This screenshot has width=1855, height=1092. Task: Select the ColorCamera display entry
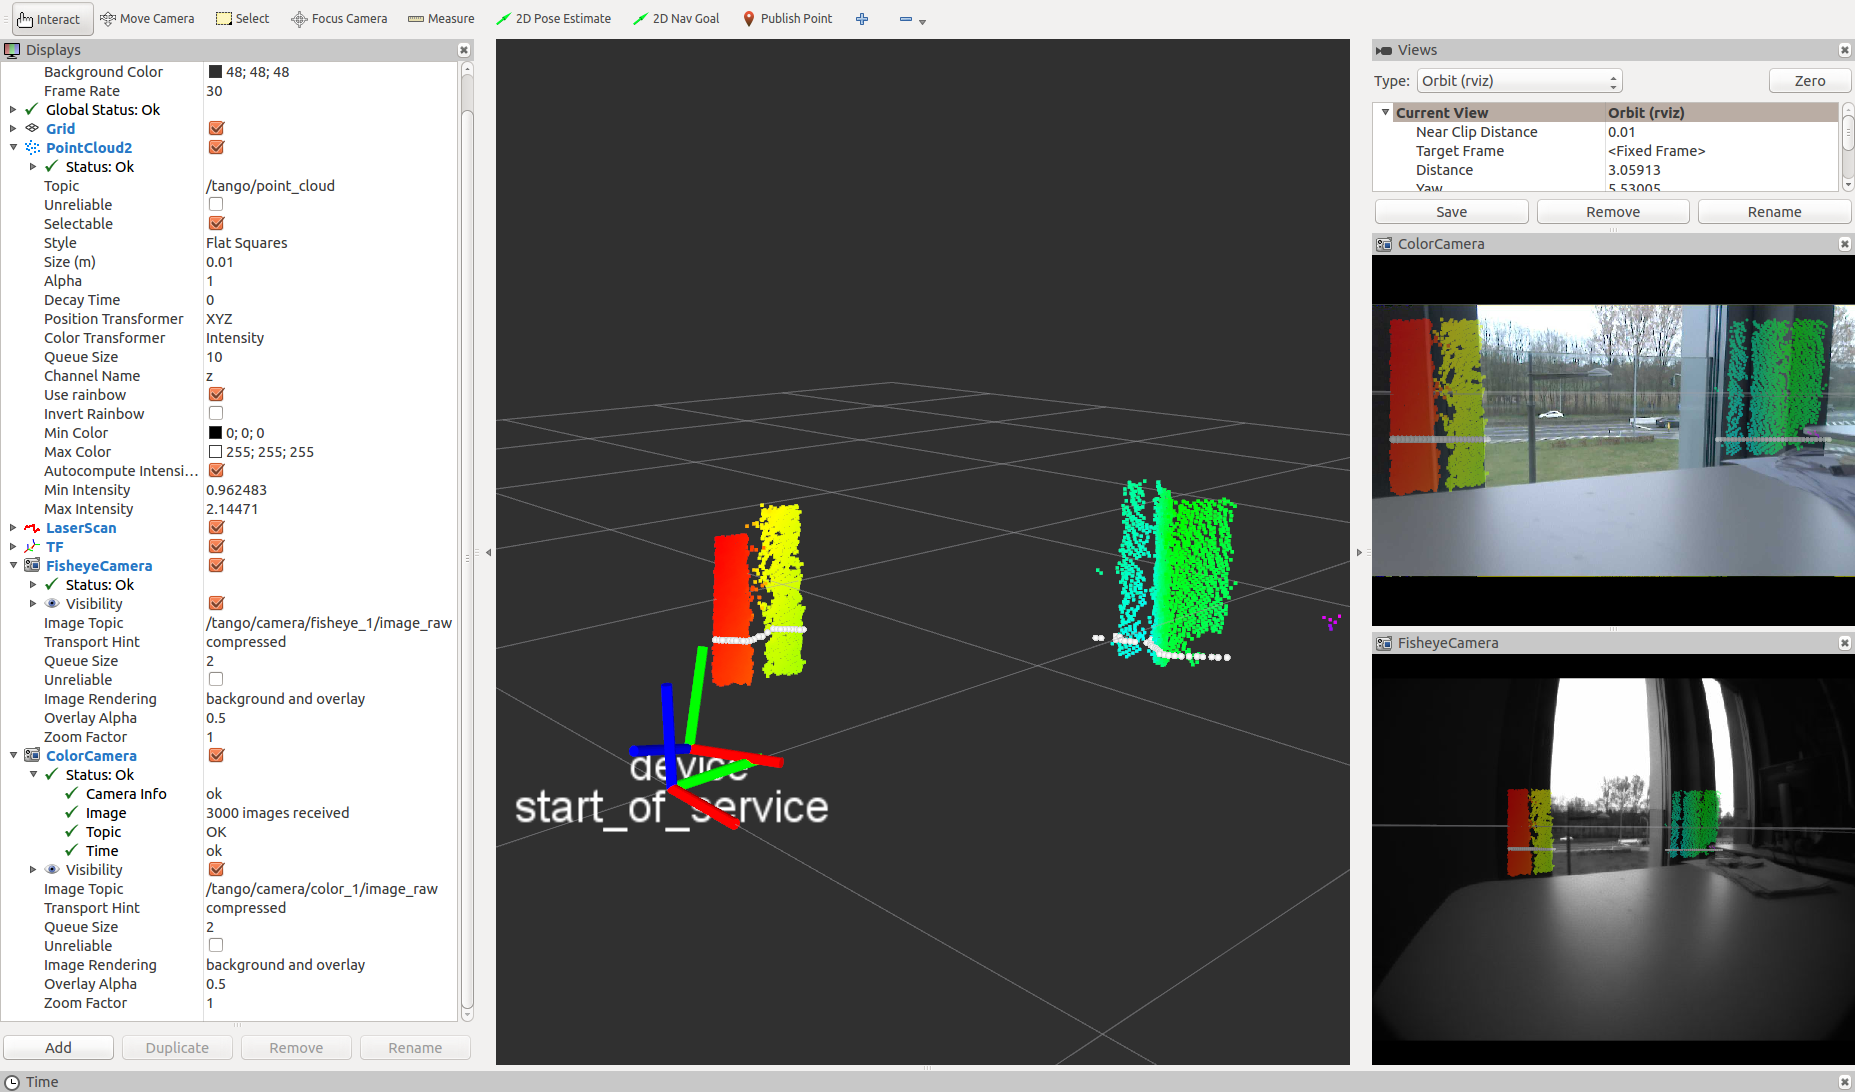(x=91, y=756)
